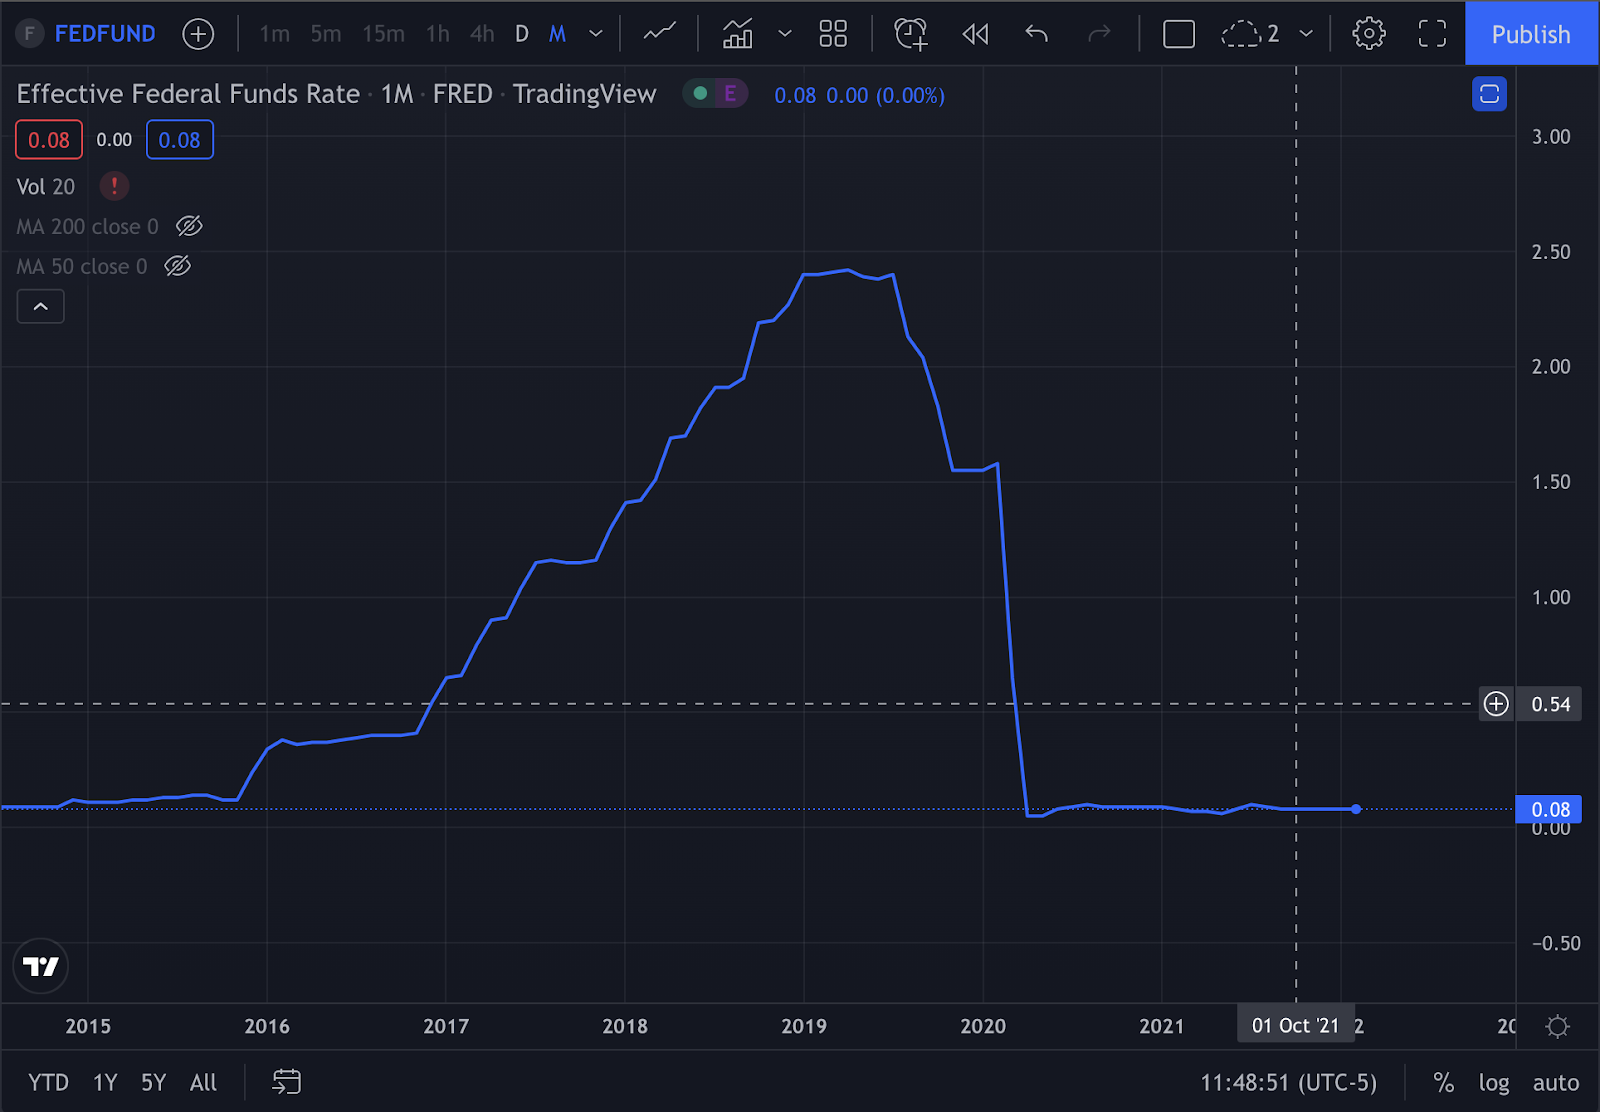Viewport: 1600px width, 1112px height.
Task: Start bar replay with the rewind icon
Action: pyautogui.click(x=975, y=34)
